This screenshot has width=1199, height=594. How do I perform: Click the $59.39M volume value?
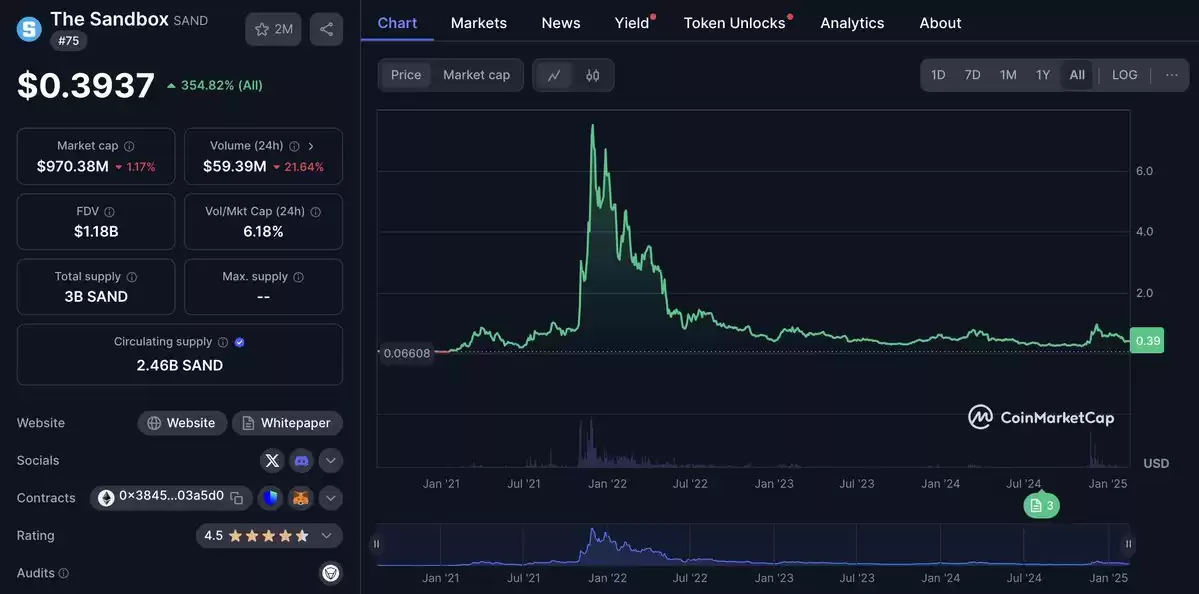pyautogui.click(x=235, y=166)
